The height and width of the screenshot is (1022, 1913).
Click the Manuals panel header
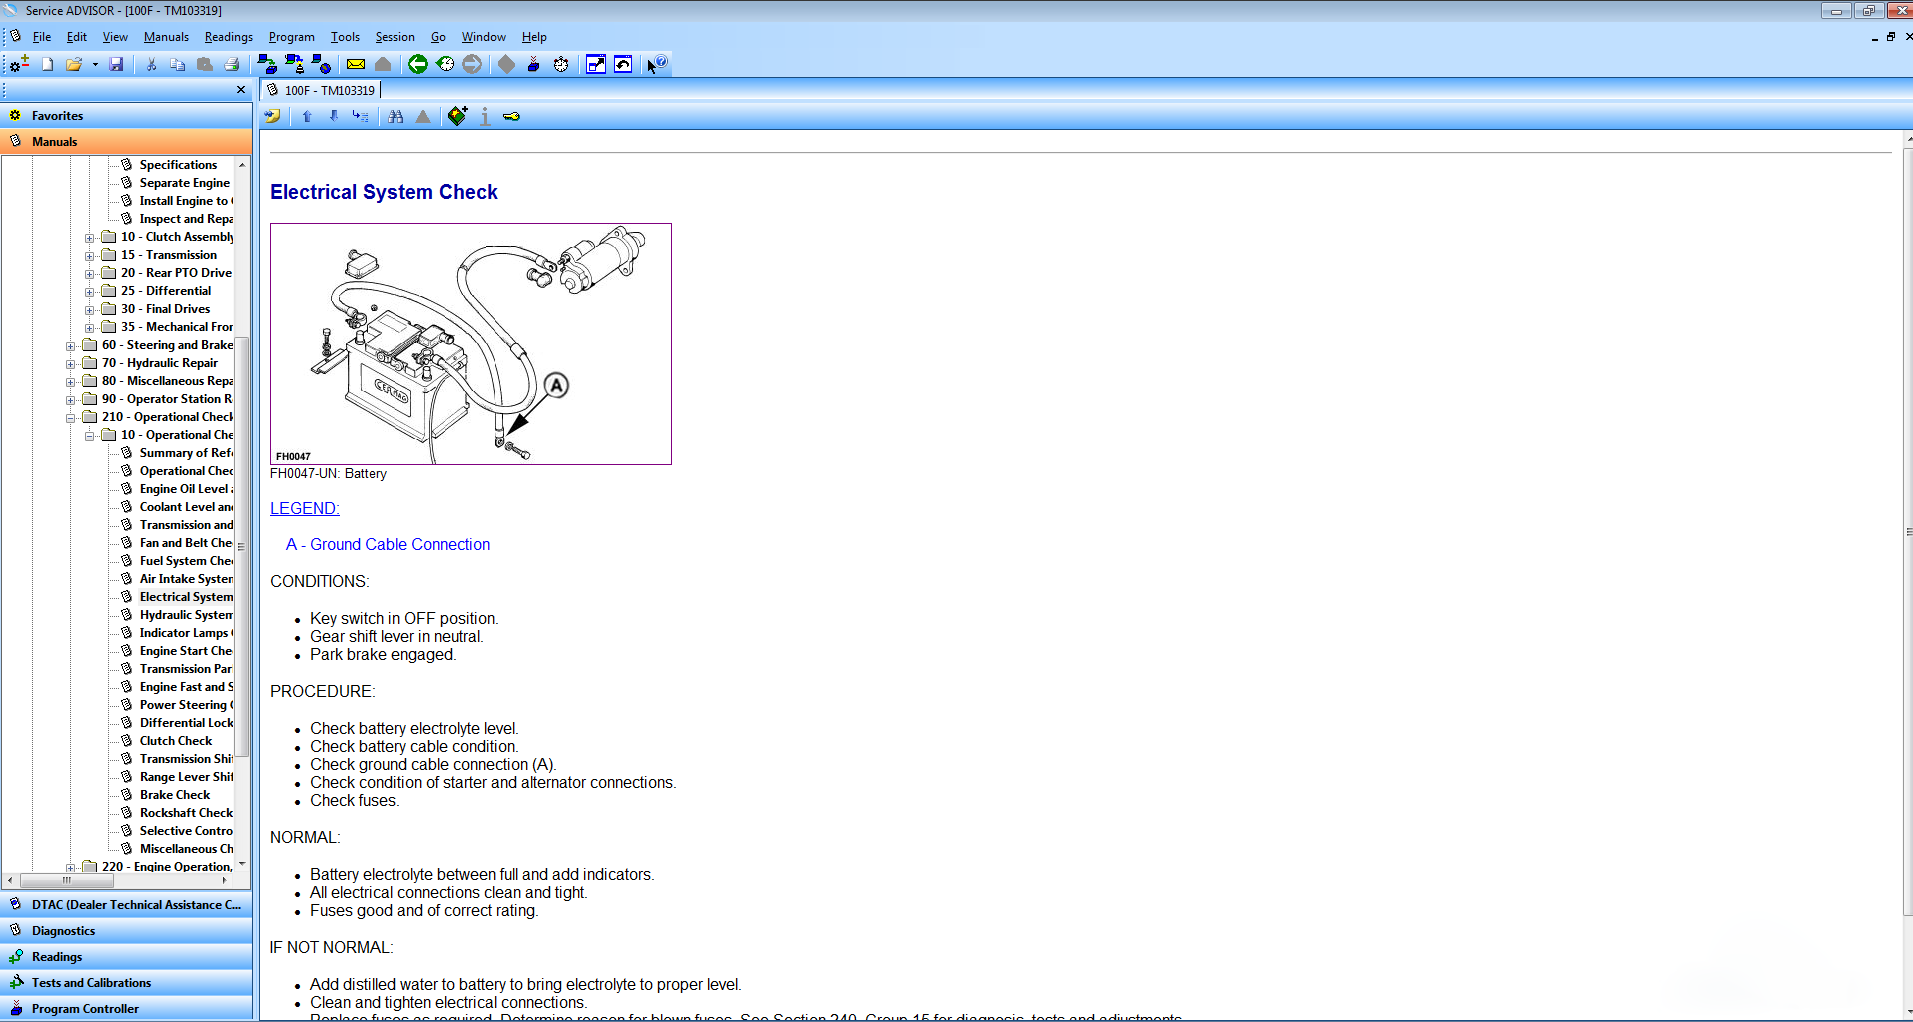pos(126,142)
